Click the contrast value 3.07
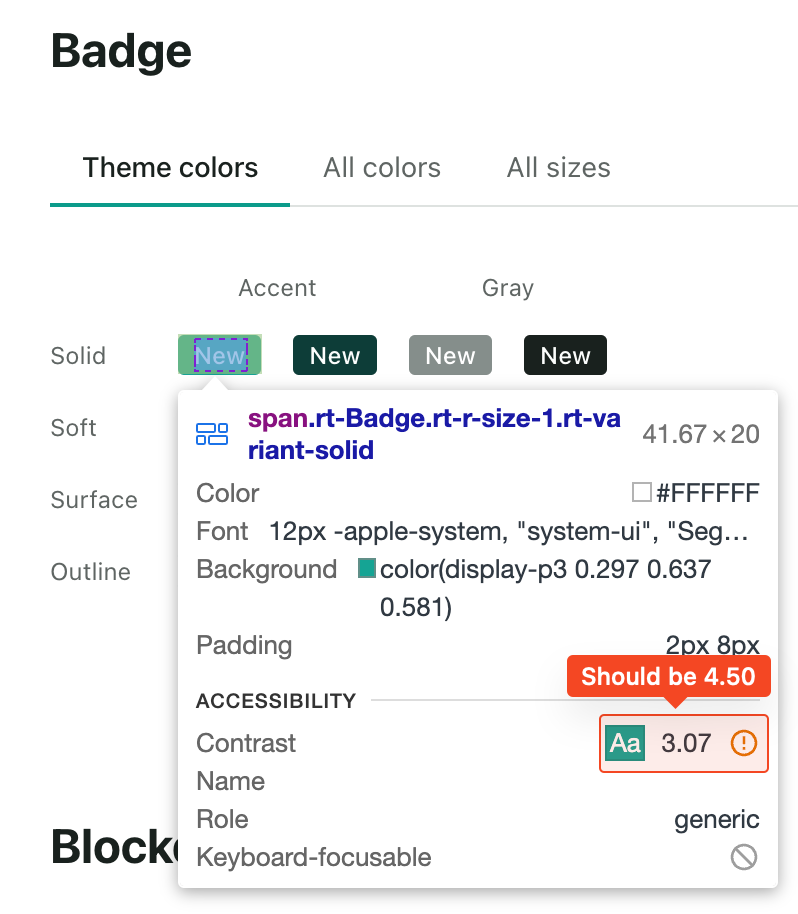 coord(685,743)
